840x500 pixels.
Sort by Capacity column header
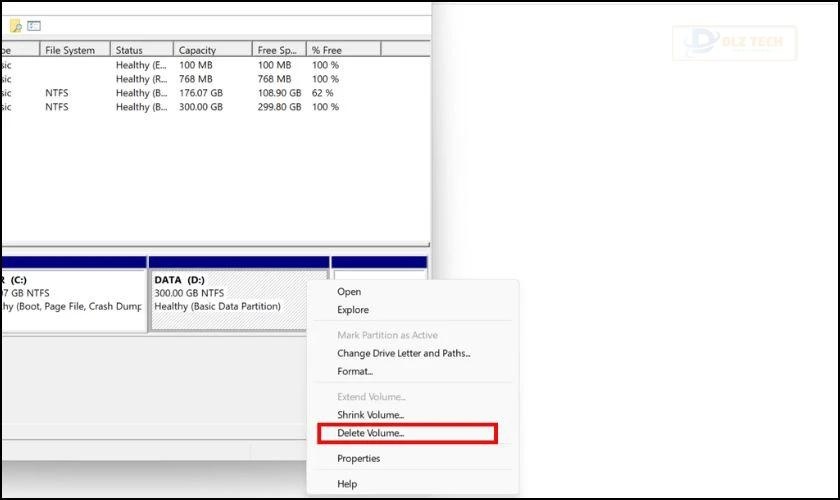click(213, 50)
